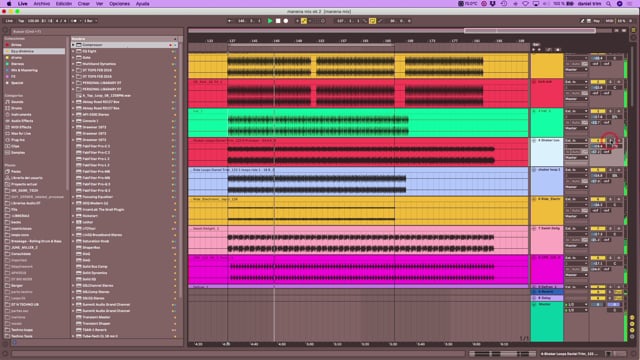Toggle the metronome button

point(74,21)
